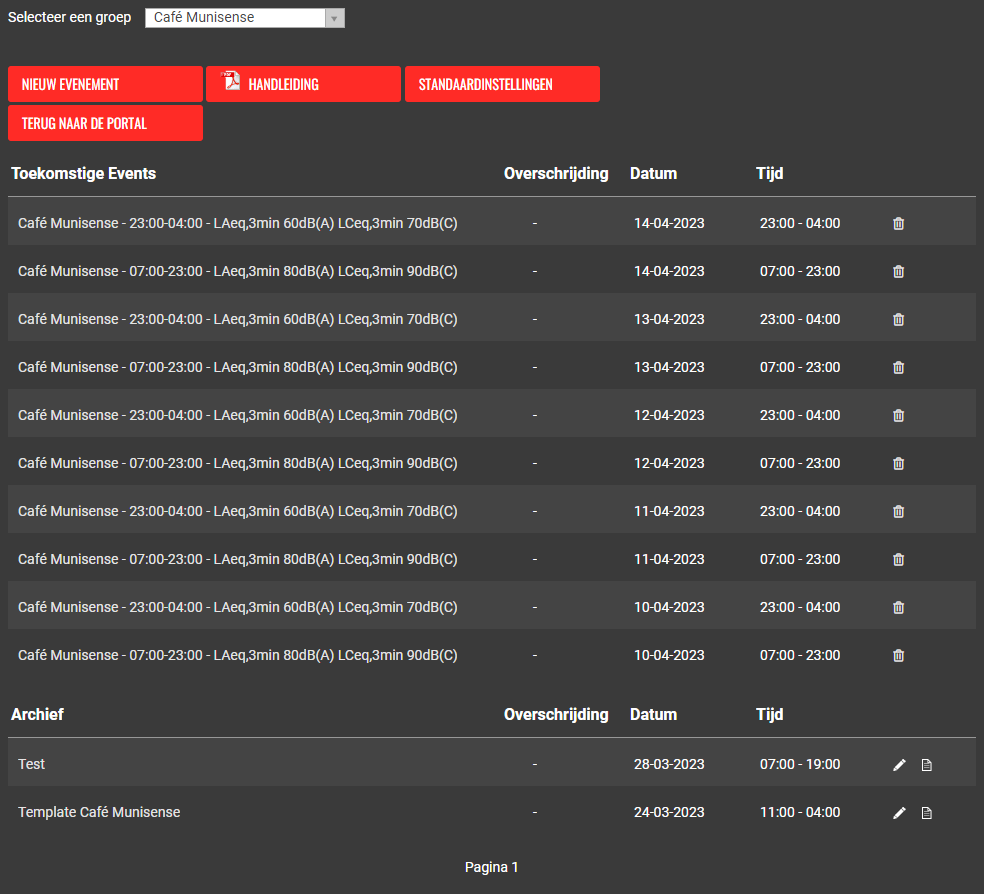Screen dimensions: 984x894
Task: Click the dropdown arrow next to Café Munisense
Action: [x=334, y=18]
